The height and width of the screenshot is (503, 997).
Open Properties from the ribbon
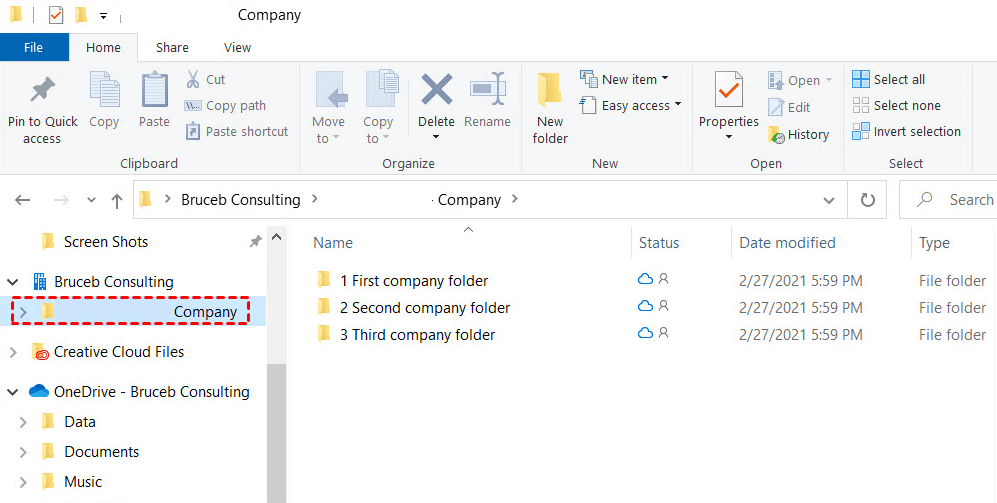click(x=728, y=92)
